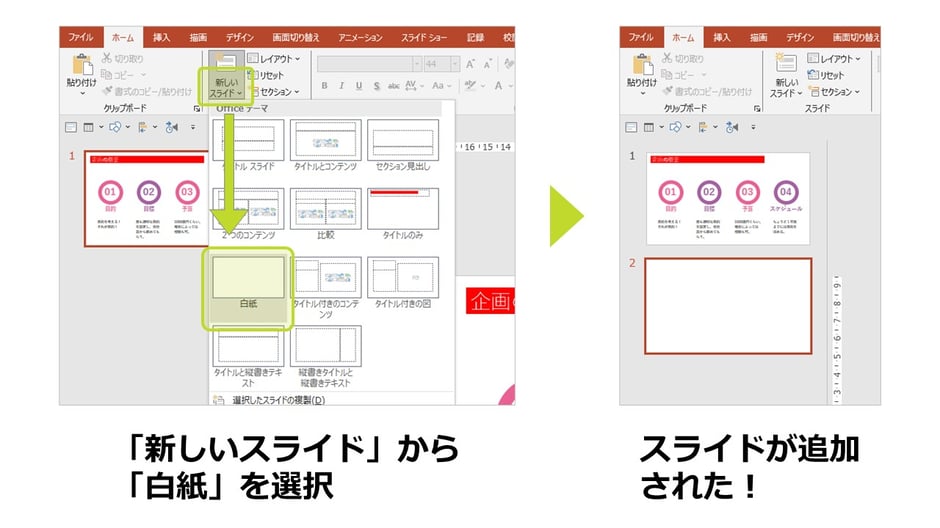
Task: Customize quick access toolbar arrow in left screenshot
Action: point(193,127)
